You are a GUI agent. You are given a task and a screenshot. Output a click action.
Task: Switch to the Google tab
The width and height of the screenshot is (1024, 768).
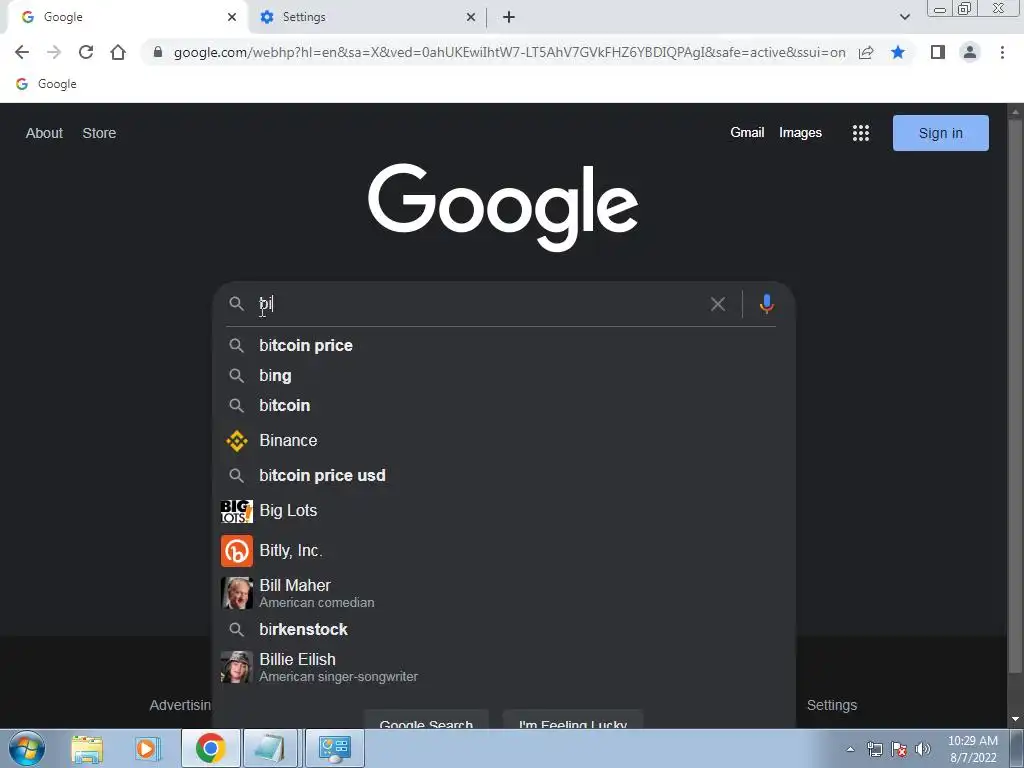coord(127,17)
